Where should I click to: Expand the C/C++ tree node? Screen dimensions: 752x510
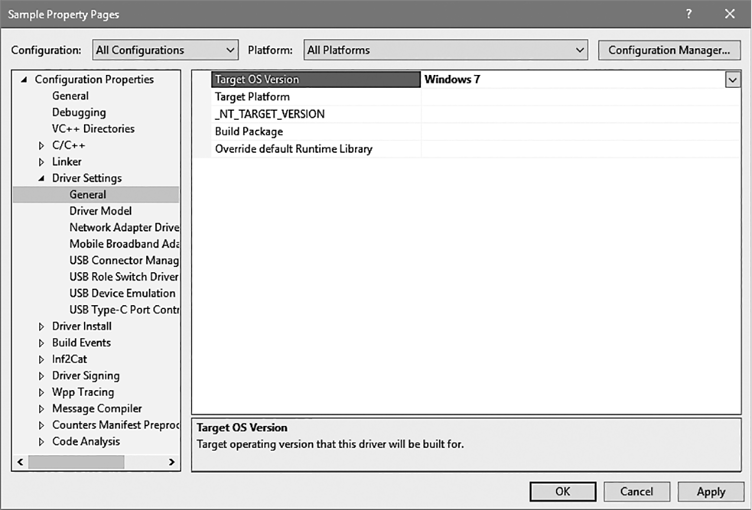click(41, 145)
